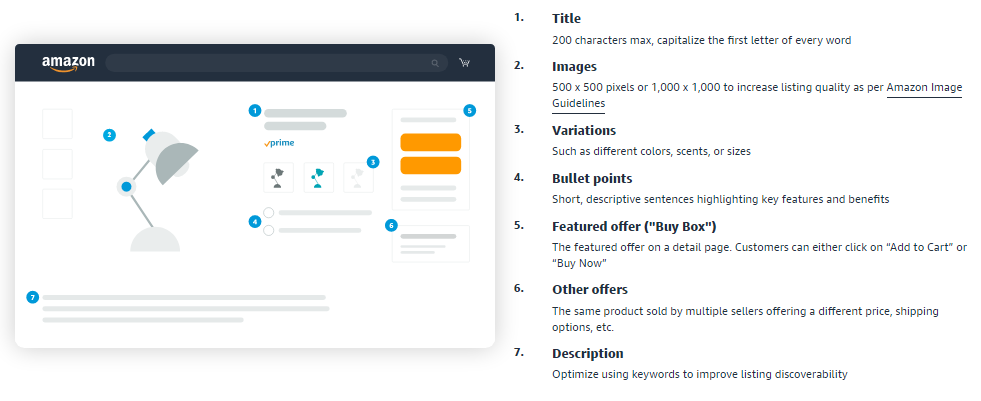Select the teal lamp variation thumbnail
Viewport: 981px width, 401px height.
tap(318, 178)
